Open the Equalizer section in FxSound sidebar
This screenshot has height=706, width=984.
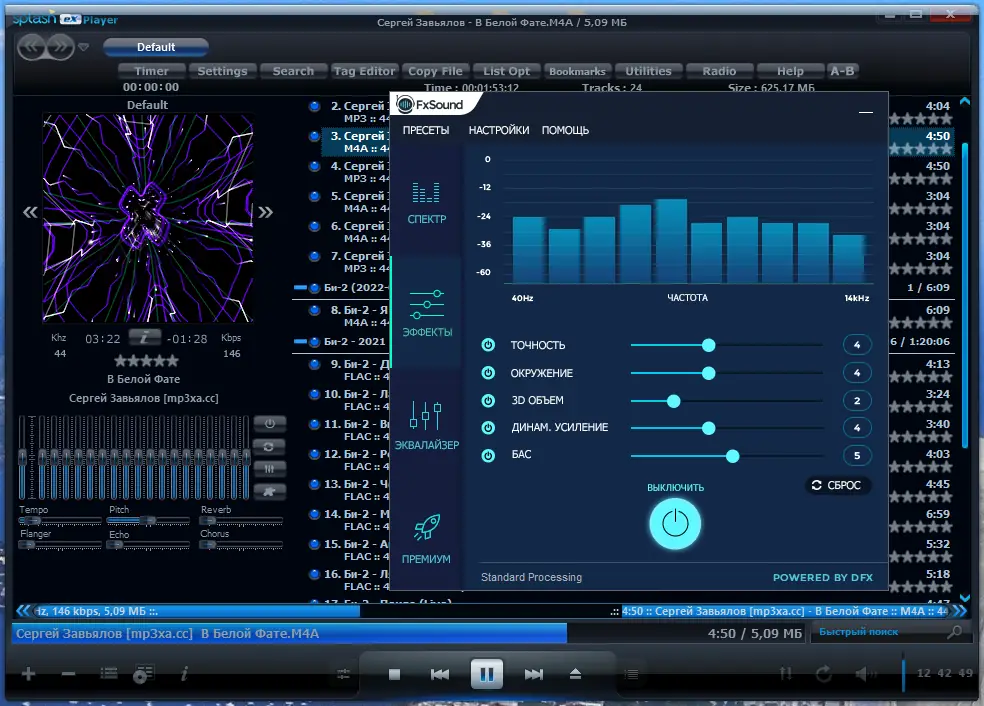click(x=427, y=425)
